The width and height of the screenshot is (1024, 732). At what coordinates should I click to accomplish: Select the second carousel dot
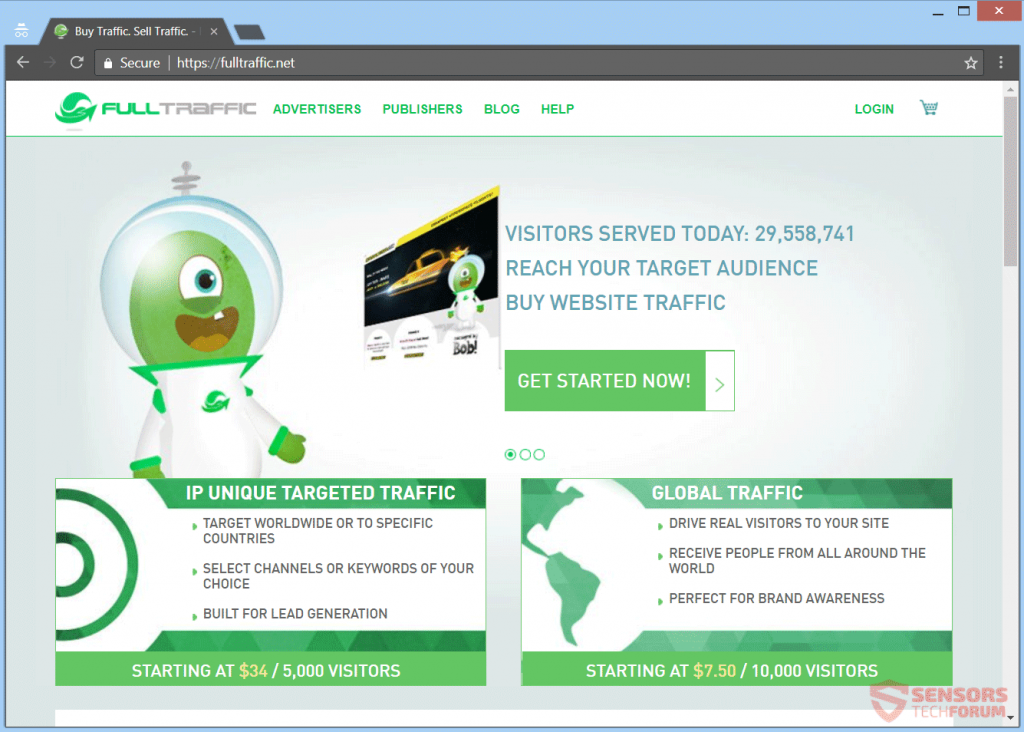[x=525, y=454]
